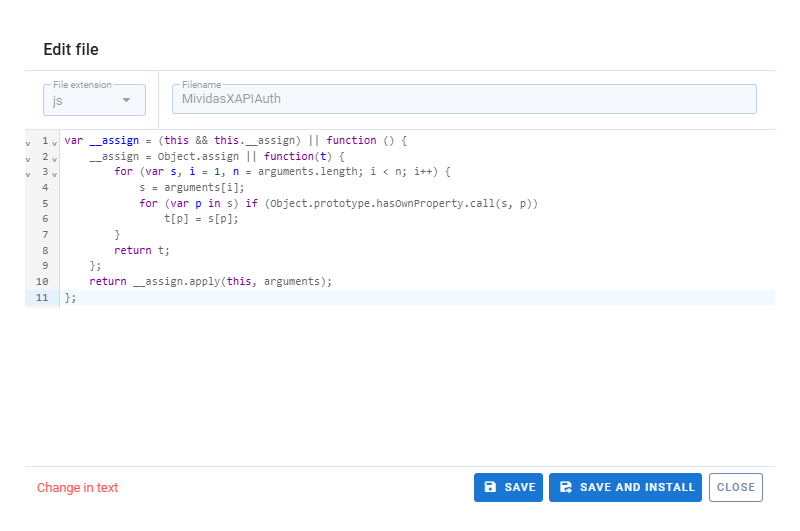Viewport: 800px width, 531px height.
Task: Collapse the fold arrow right of line 2
Action: (x=54, y=158)
